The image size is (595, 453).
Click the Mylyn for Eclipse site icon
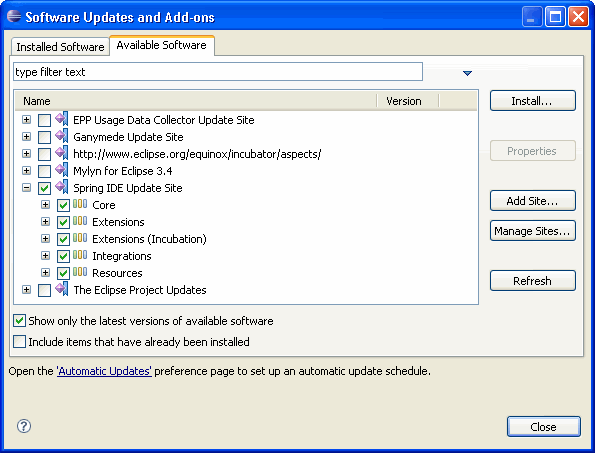tap(62, 170)
